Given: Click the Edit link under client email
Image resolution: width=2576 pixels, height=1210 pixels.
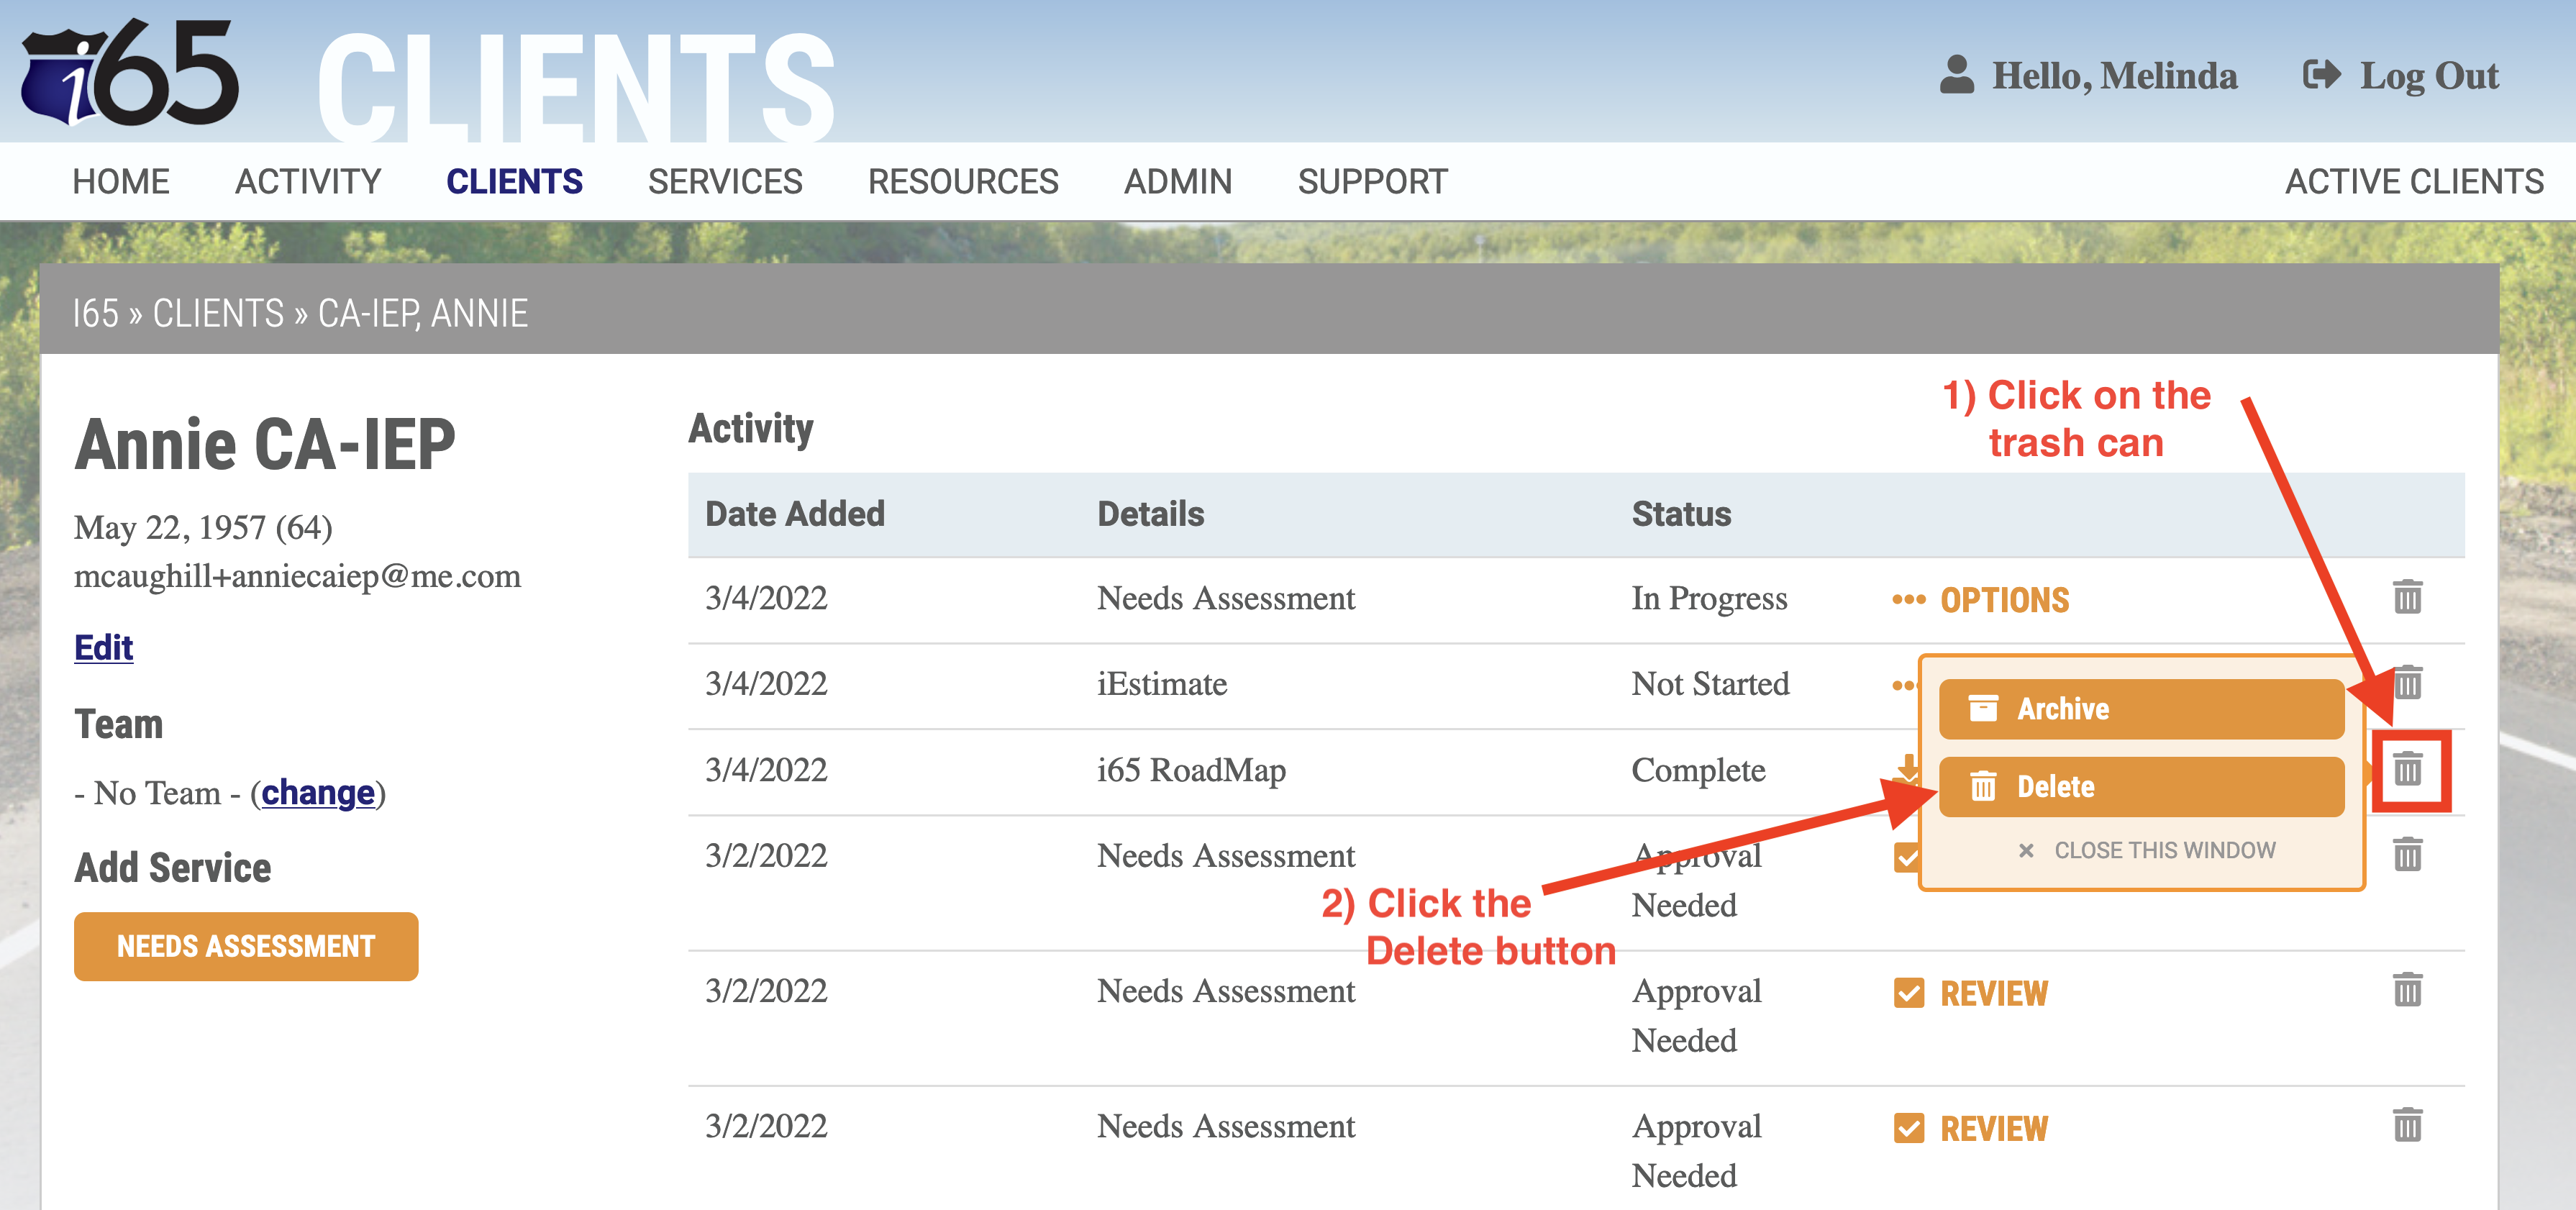Looking at the screenshot, I should pos(103,648).
